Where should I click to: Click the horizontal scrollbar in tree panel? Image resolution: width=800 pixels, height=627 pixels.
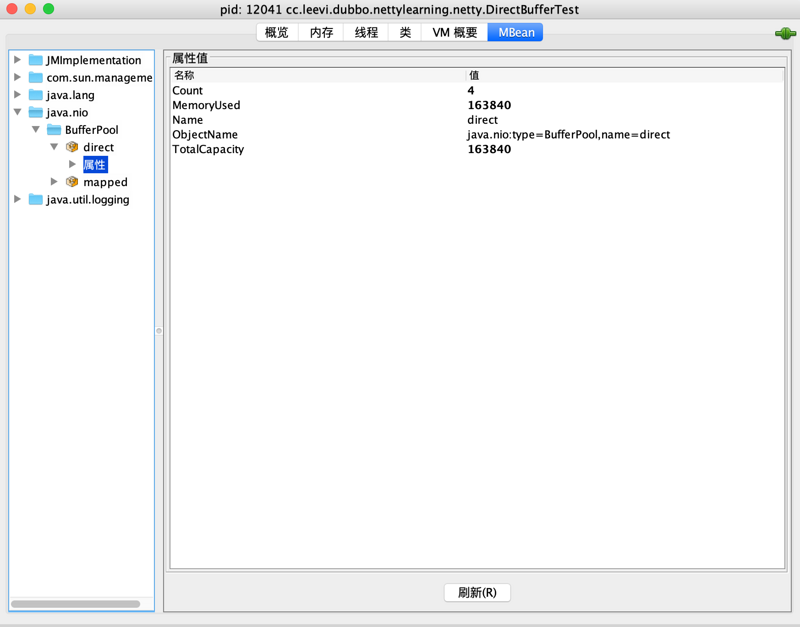tap(76, 604)
